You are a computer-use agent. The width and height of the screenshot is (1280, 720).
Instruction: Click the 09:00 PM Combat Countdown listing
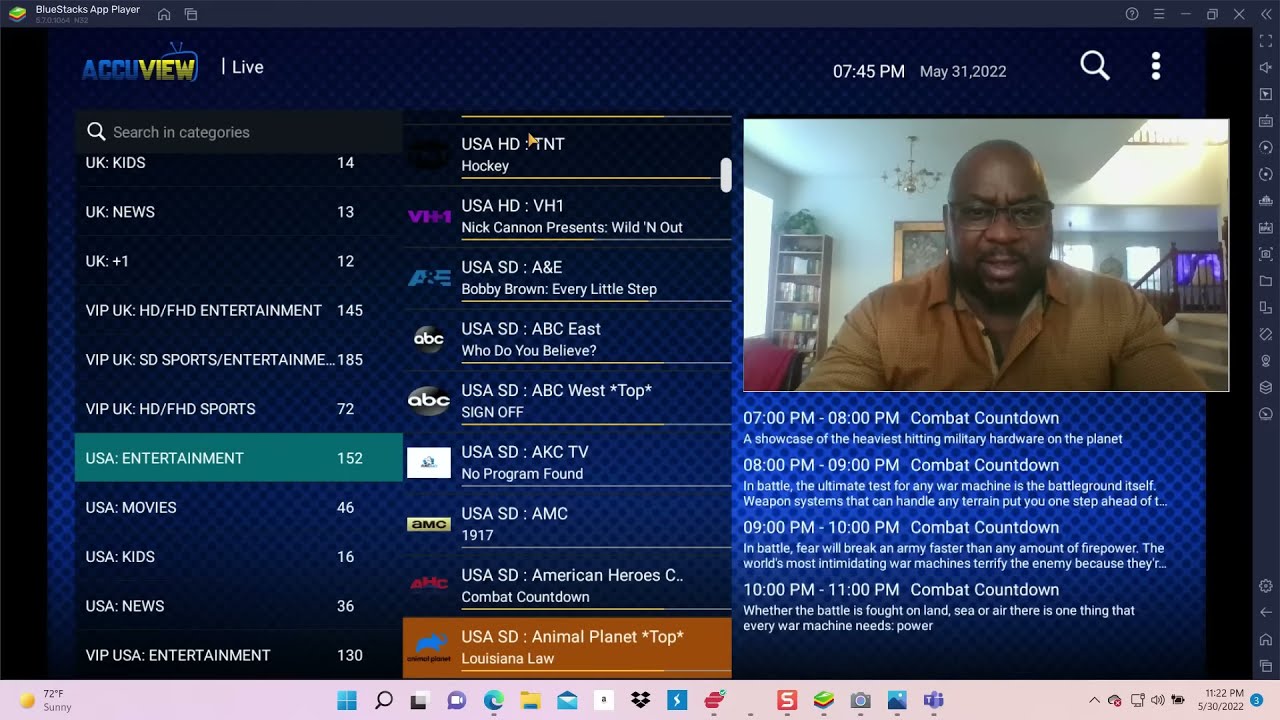tap(955, 544)
